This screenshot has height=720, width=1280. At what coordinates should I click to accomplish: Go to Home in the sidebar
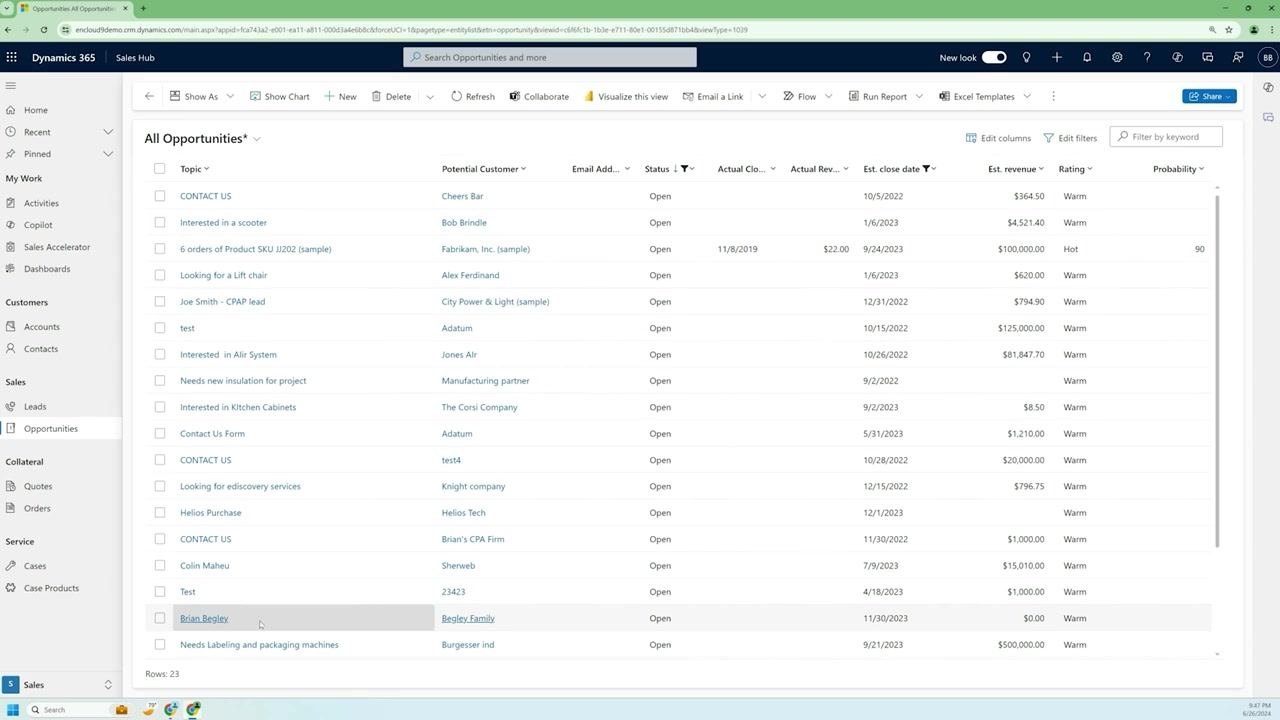point(36,110)
